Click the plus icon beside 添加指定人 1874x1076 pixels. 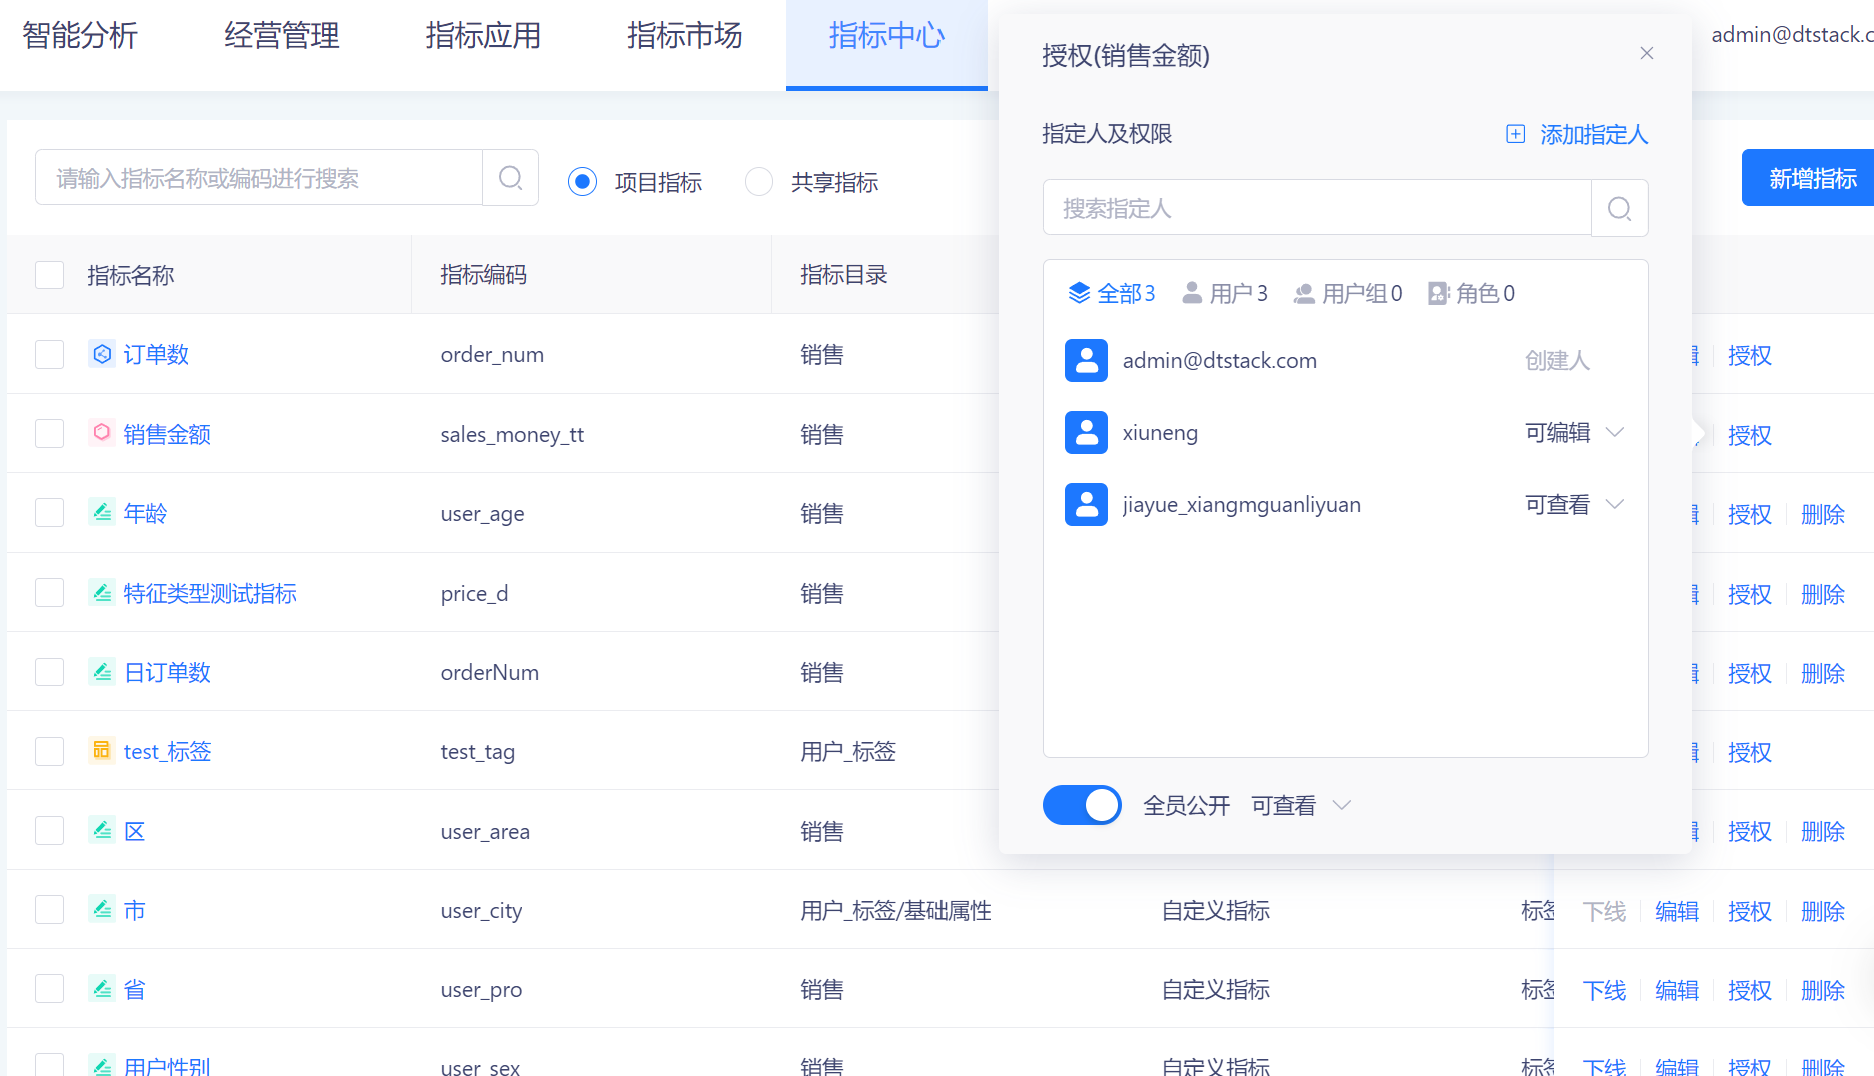pyautogui.click(x=1515, y=134)
